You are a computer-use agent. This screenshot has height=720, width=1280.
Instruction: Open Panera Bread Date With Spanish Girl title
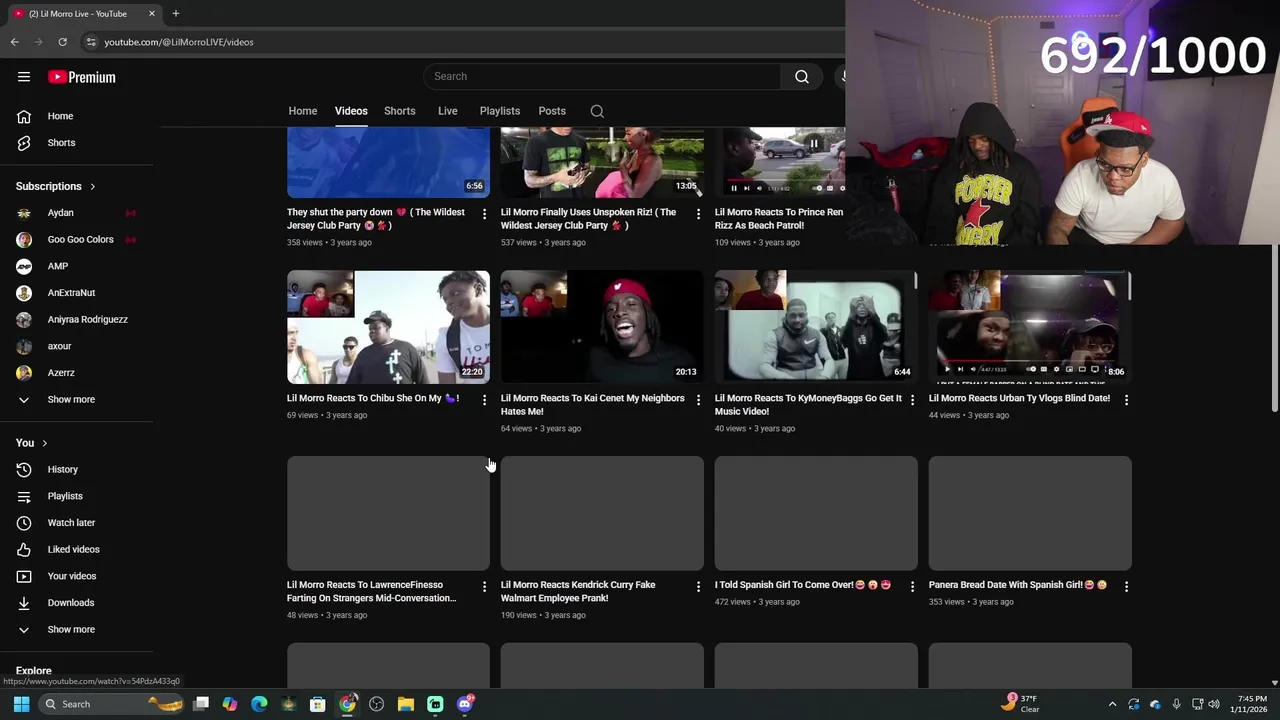point(1018,585)
